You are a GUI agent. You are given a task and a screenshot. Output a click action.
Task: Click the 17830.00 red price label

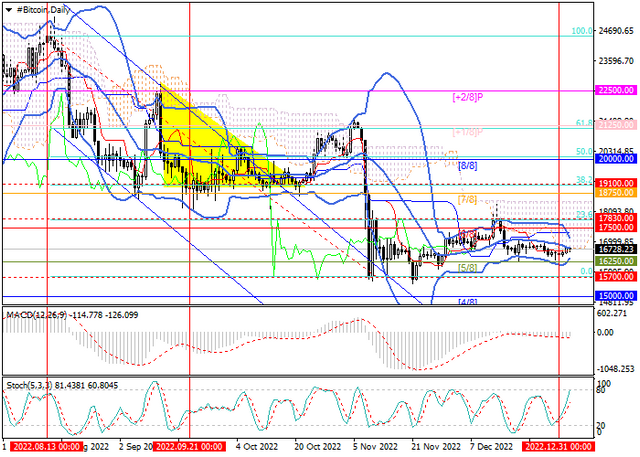(616, 218)
